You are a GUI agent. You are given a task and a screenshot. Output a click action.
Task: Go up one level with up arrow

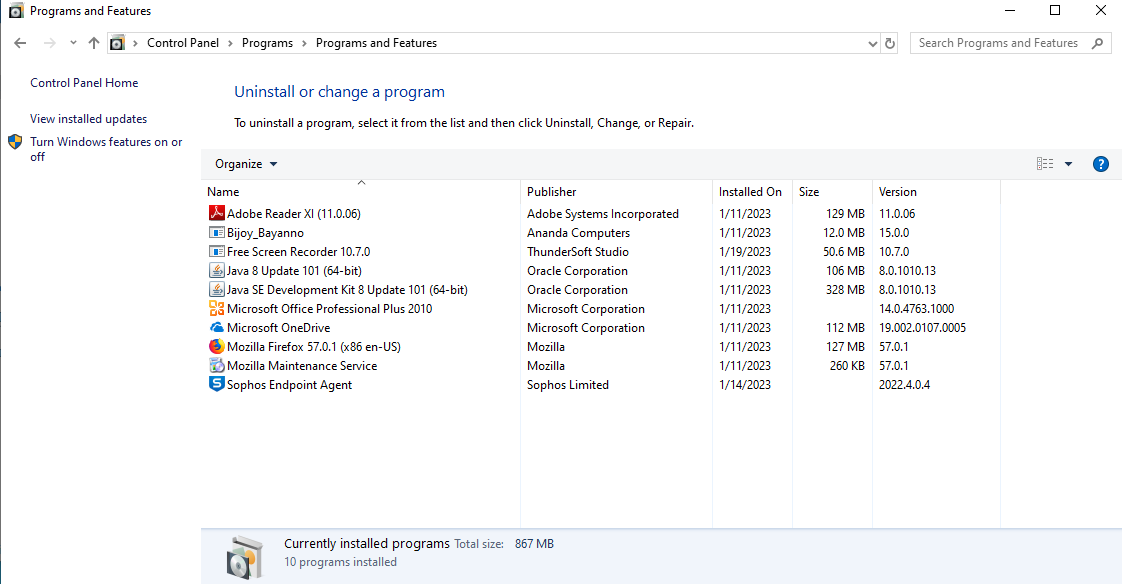point(94,43)
